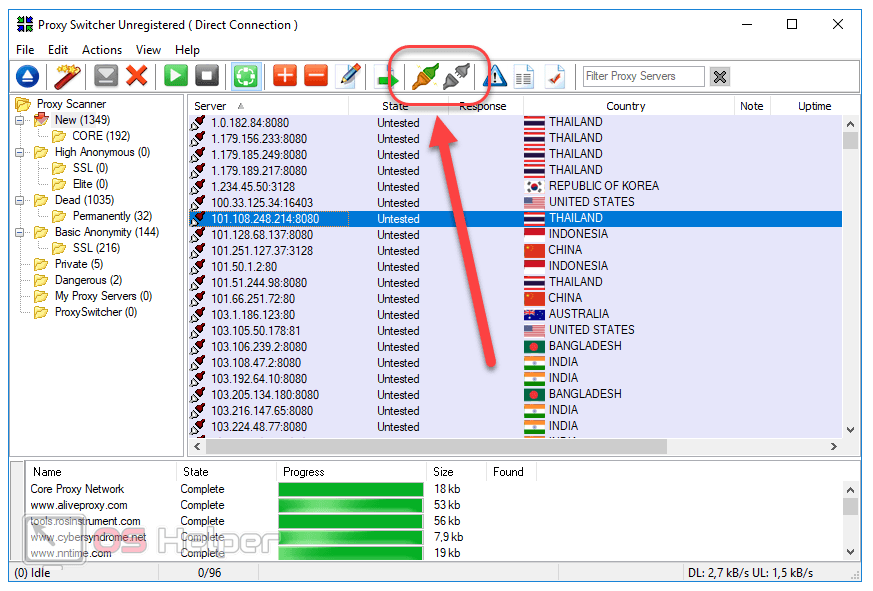Open the Actions menu

coord(102,50)
